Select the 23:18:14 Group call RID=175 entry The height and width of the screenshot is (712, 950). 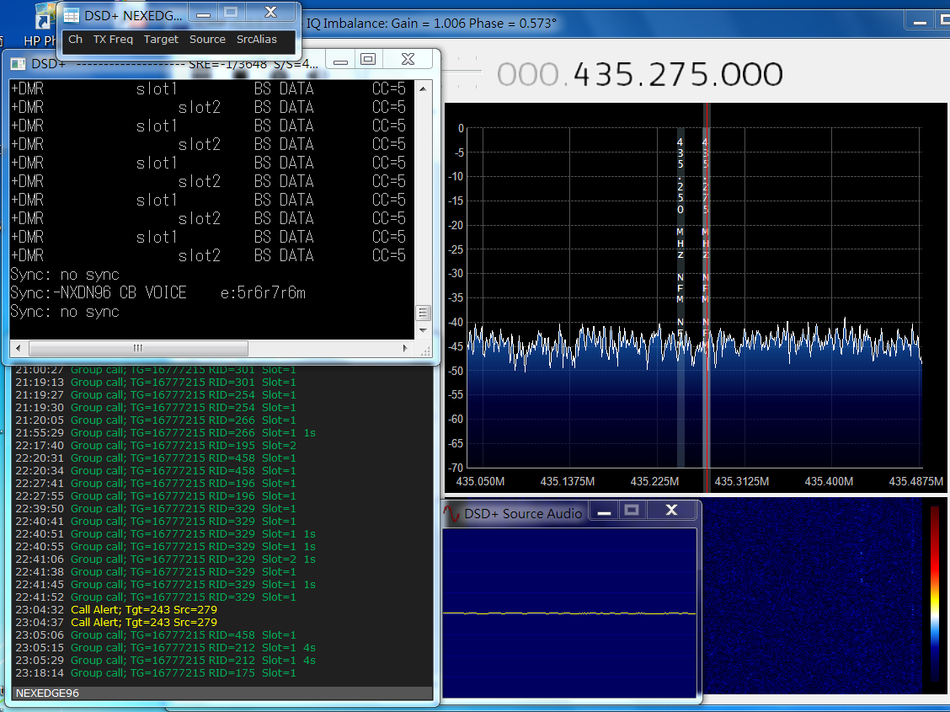[x=156, y=673]
